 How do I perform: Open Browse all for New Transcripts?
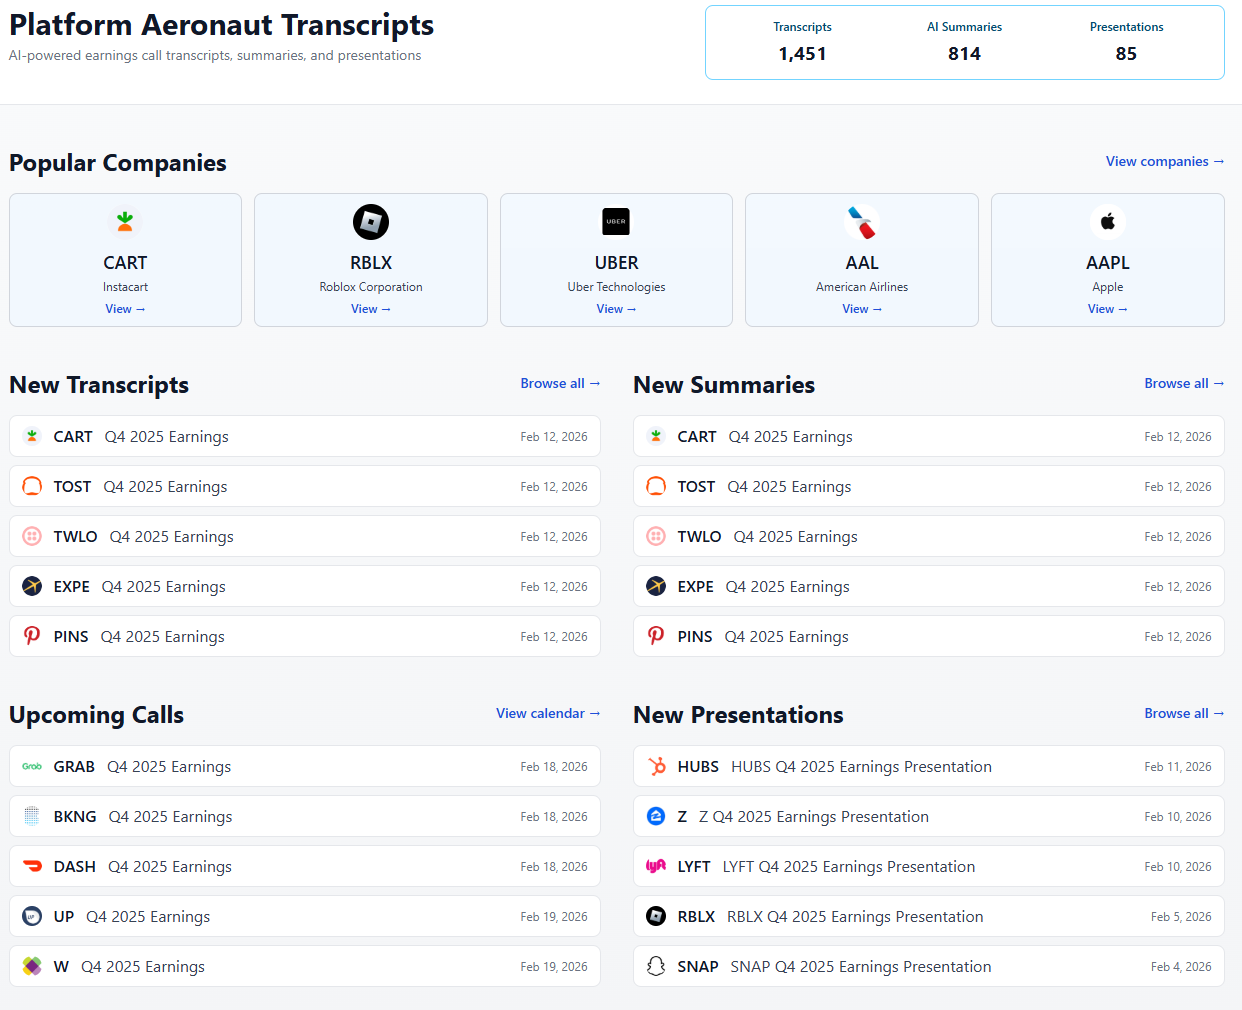(x=560, y=383)
